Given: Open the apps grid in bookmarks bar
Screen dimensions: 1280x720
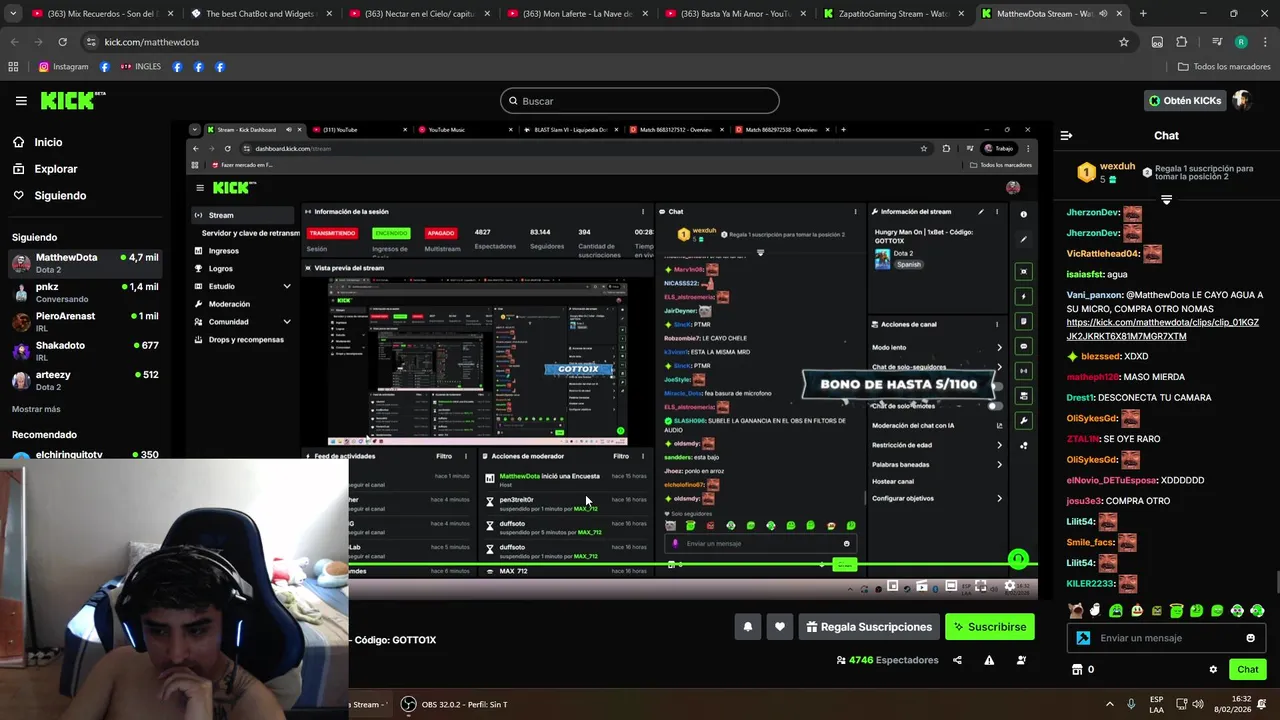Looking at the screenshot, I should [13, 67].
